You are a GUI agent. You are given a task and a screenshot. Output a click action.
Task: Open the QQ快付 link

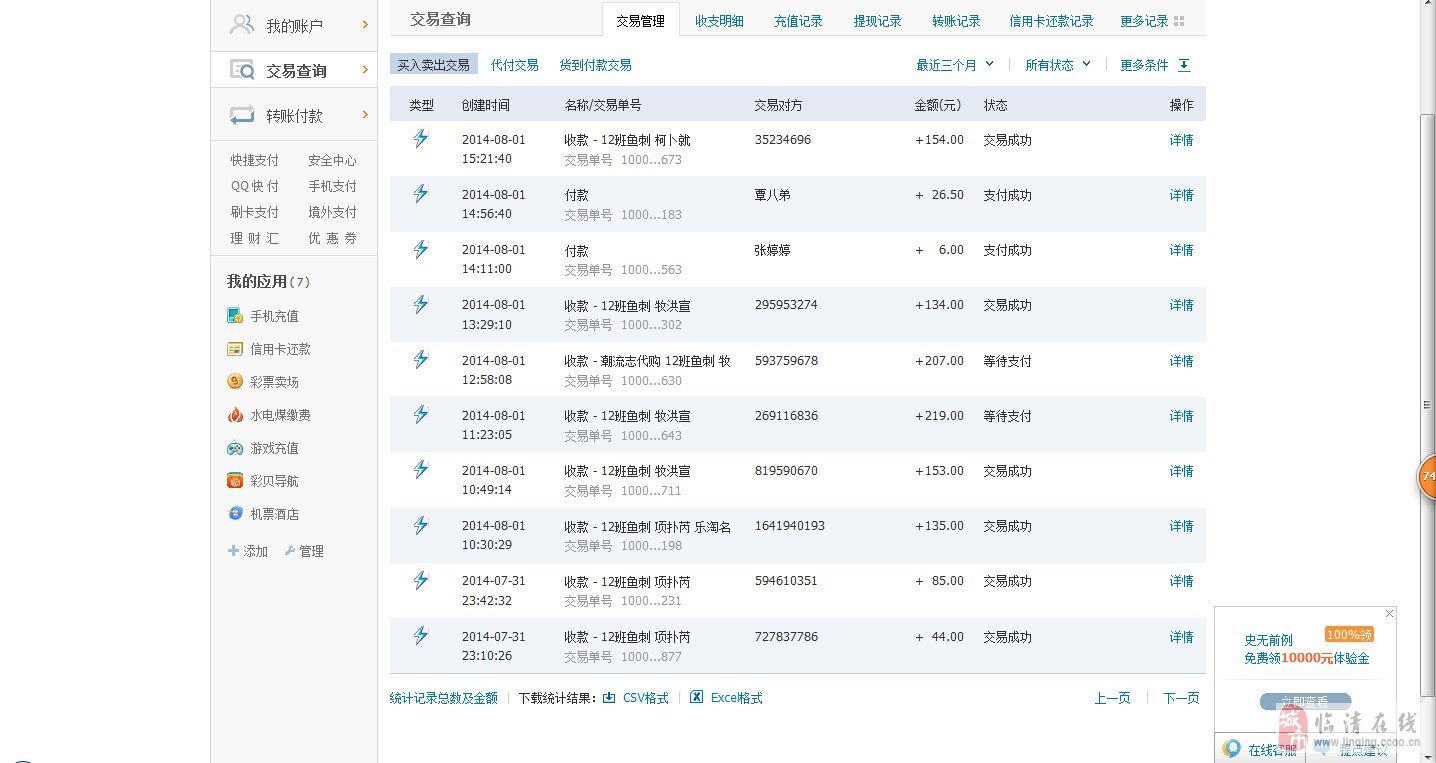(x=255, y=186)
